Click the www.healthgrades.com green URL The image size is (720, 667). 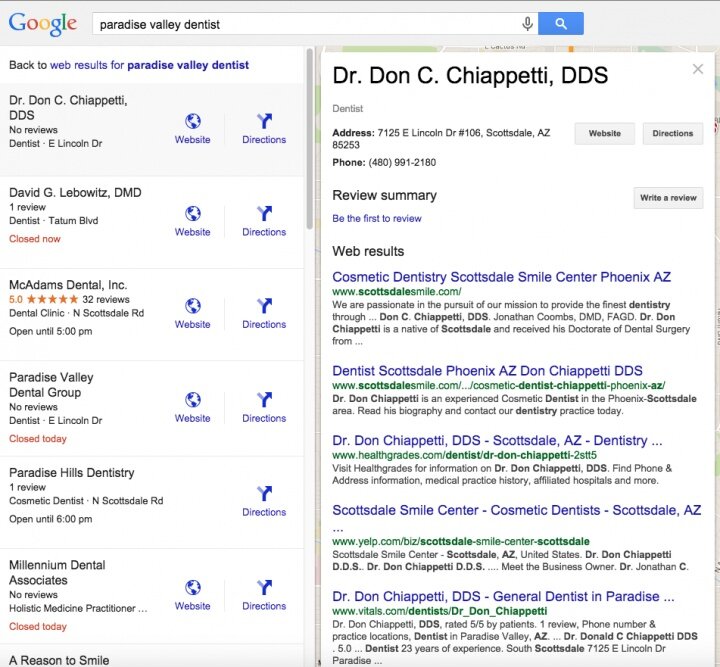465,455
